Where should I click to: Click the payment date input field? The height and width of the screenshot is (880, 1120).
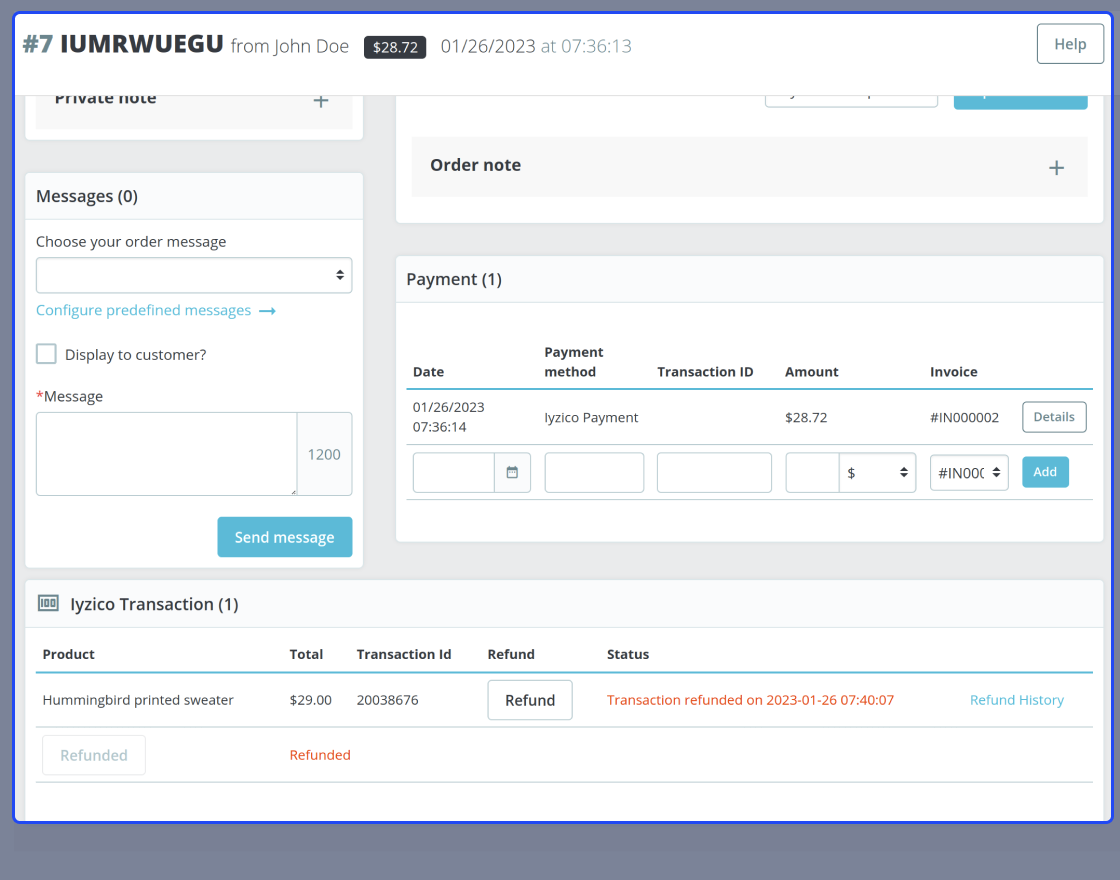pos(454,472)
